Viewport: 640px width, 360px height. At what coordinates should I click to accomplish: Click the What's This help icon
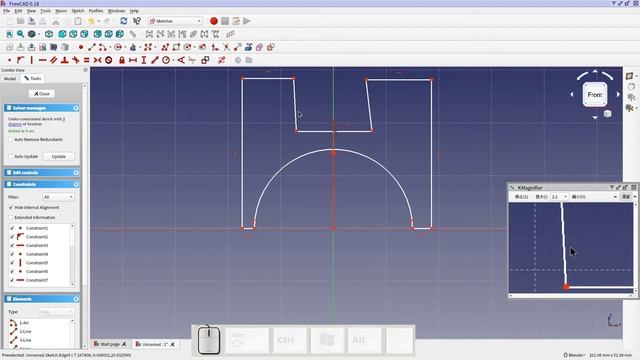click(137, 21)
